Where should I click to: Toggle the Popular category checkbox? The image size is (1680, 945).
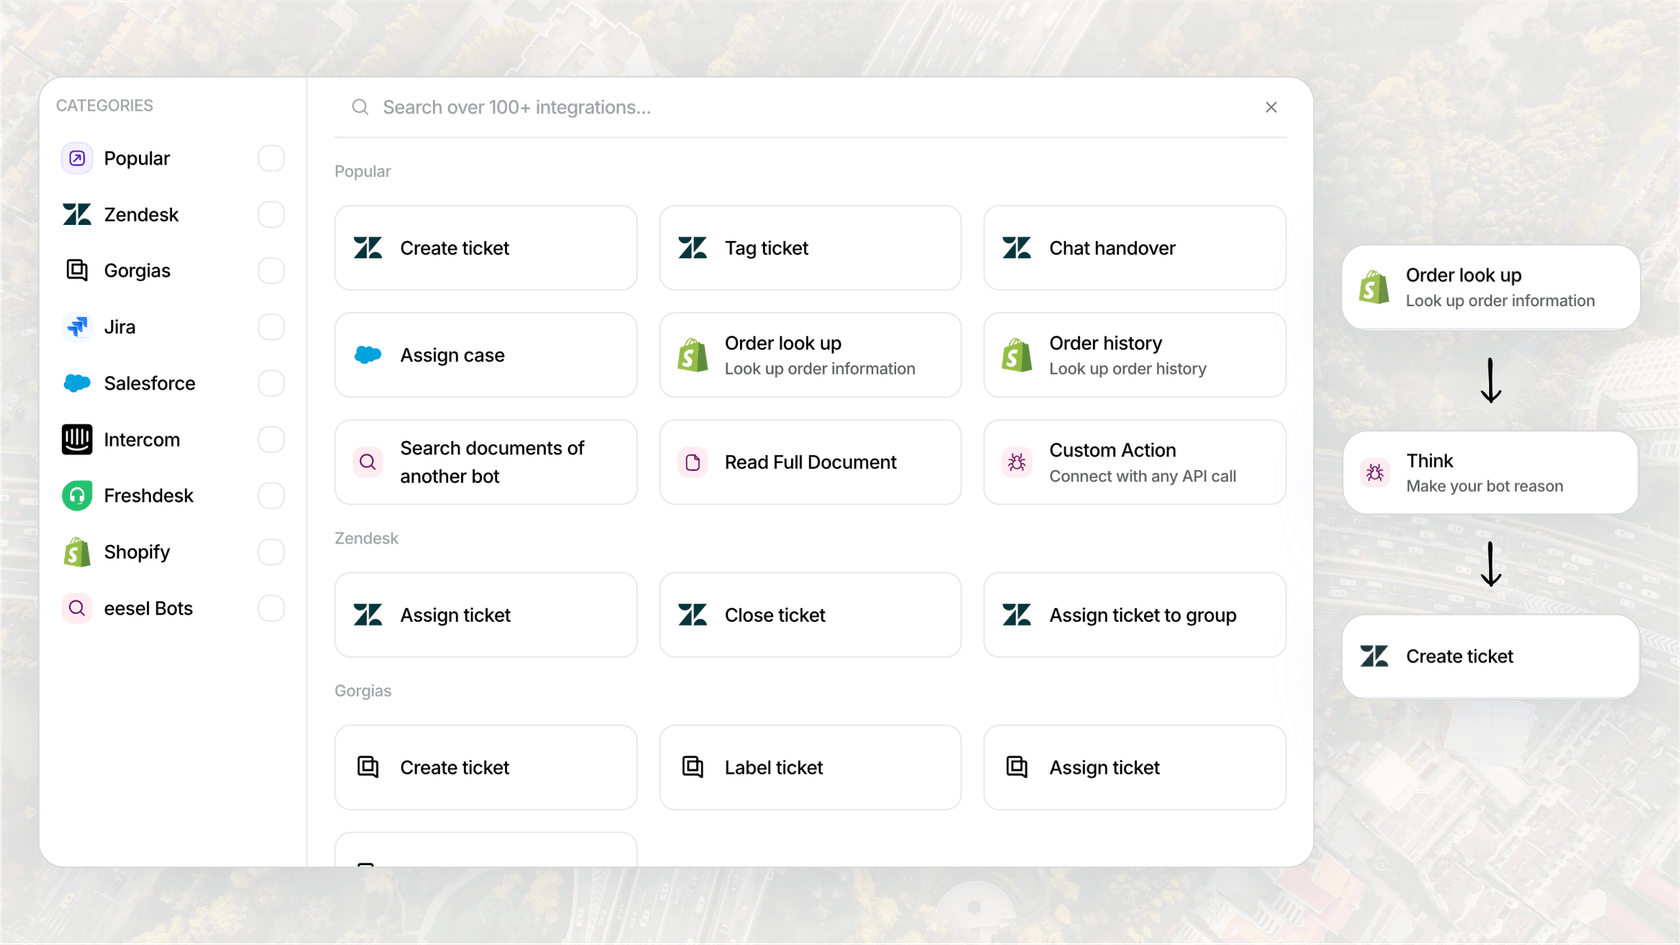271,158
